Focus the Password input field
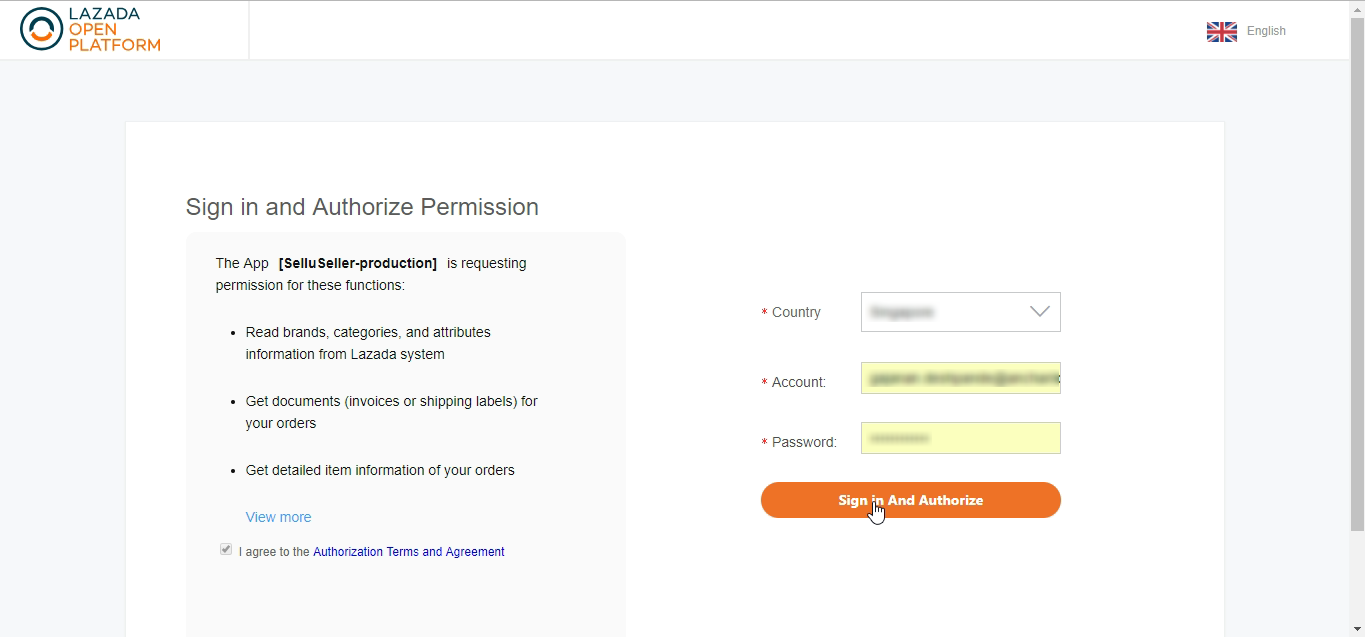 [960, 438]
